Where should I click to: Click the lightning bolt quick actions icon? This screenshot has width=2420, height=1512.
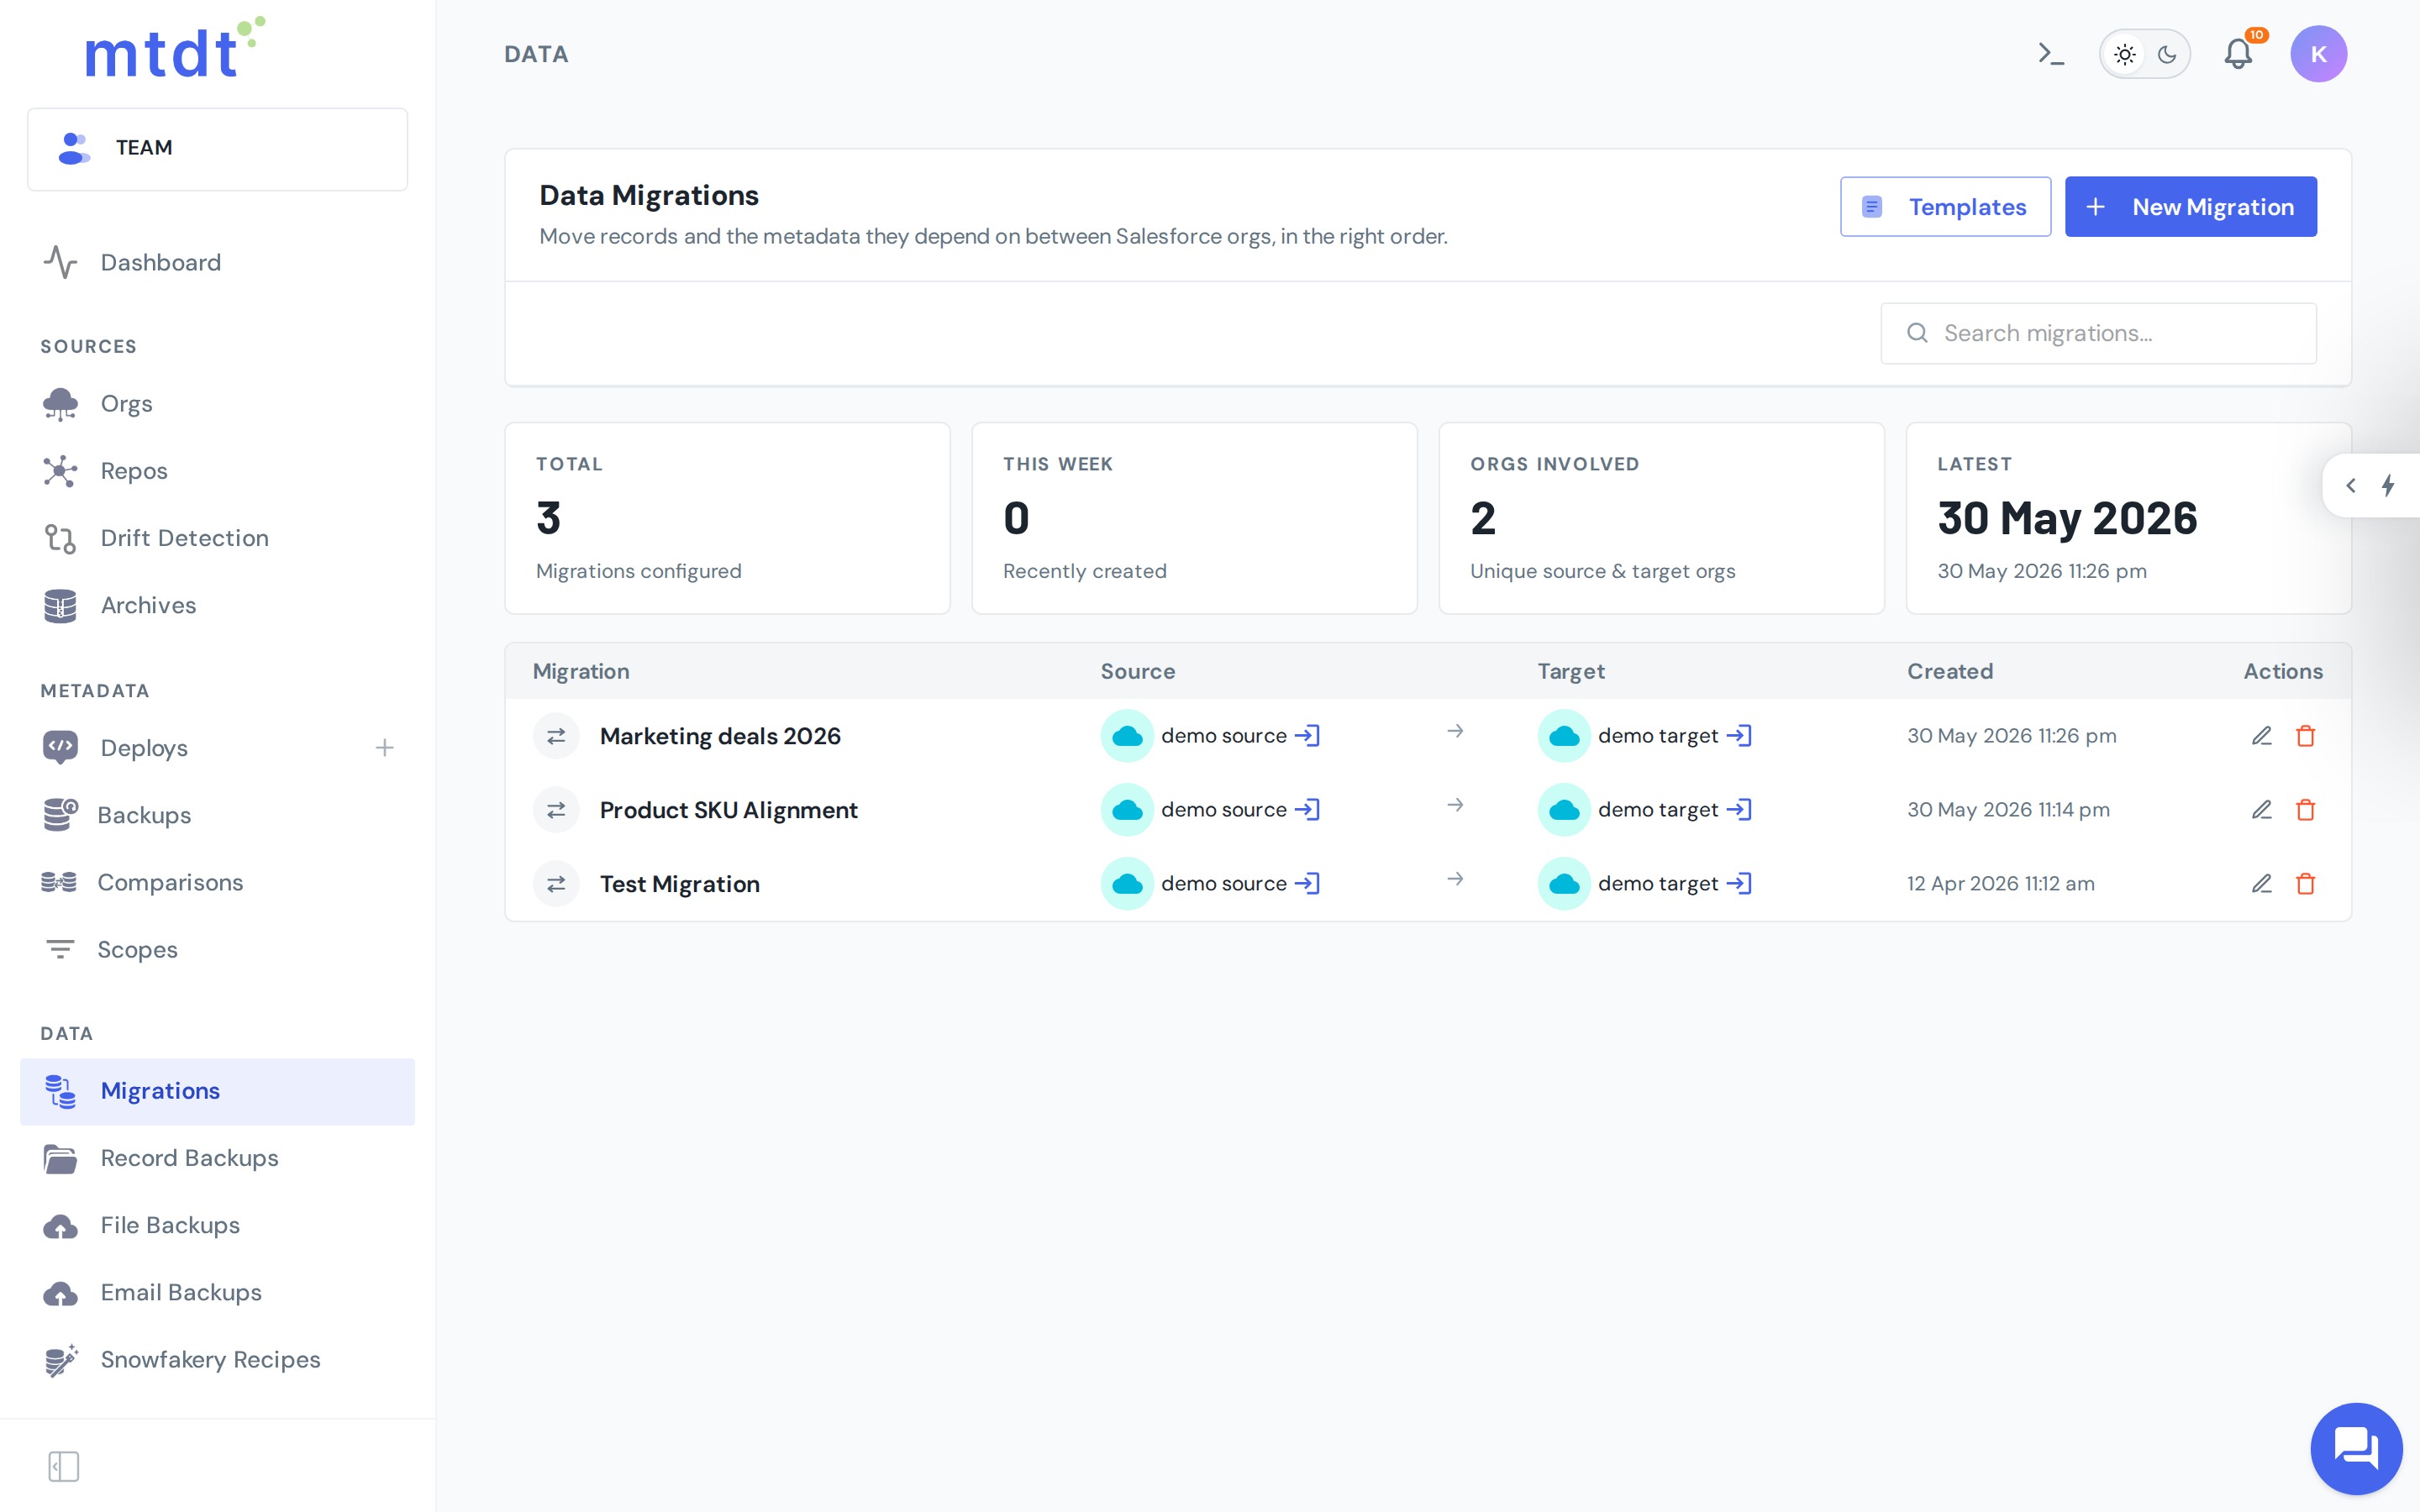[2389, 486]
